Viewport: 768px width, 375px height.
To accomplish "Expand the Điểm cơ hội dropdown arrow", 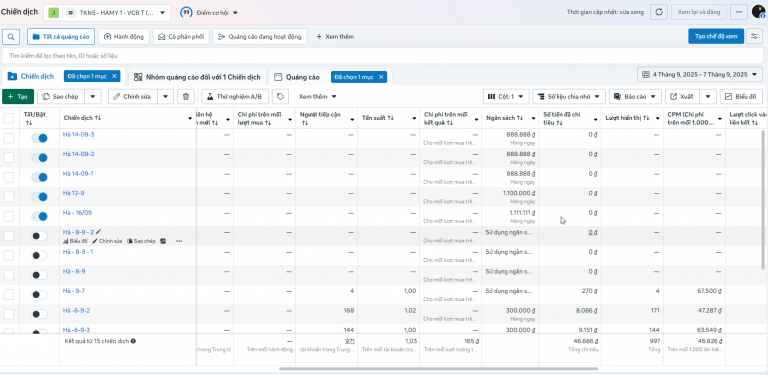I will click(235, 13).
